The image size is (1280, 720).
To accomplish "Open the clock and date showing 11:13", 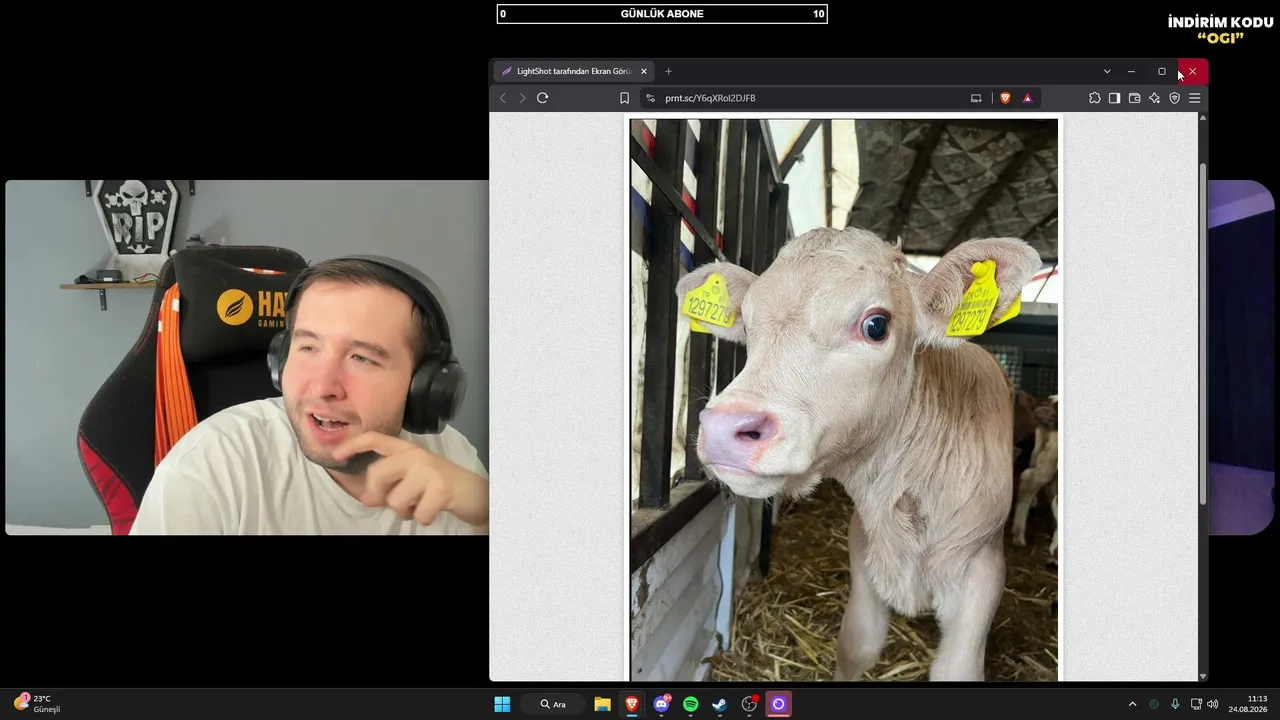I will (1248, 704).
